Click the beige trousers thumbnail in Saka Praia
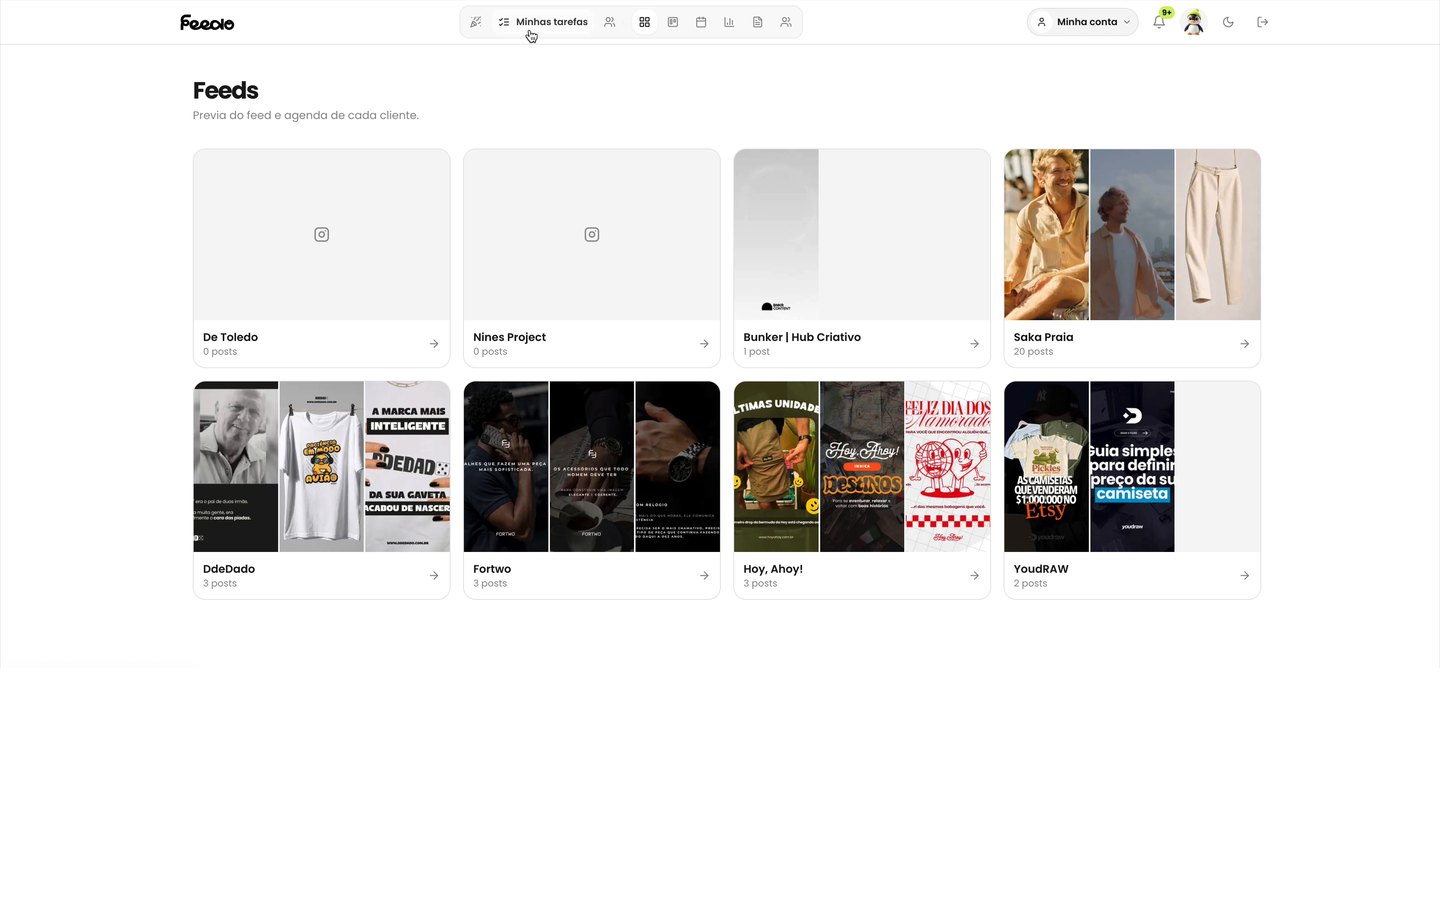This screenshot has width=1440, height=900. point(1218,235)
